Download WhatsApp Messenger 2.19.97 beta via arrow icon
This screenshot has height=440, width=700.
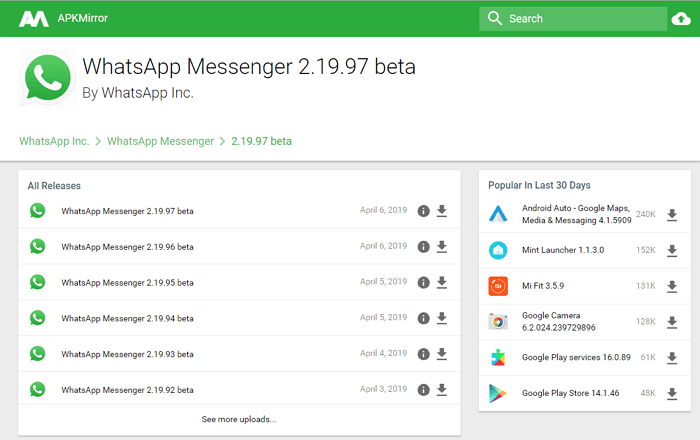tap(442, 211)
